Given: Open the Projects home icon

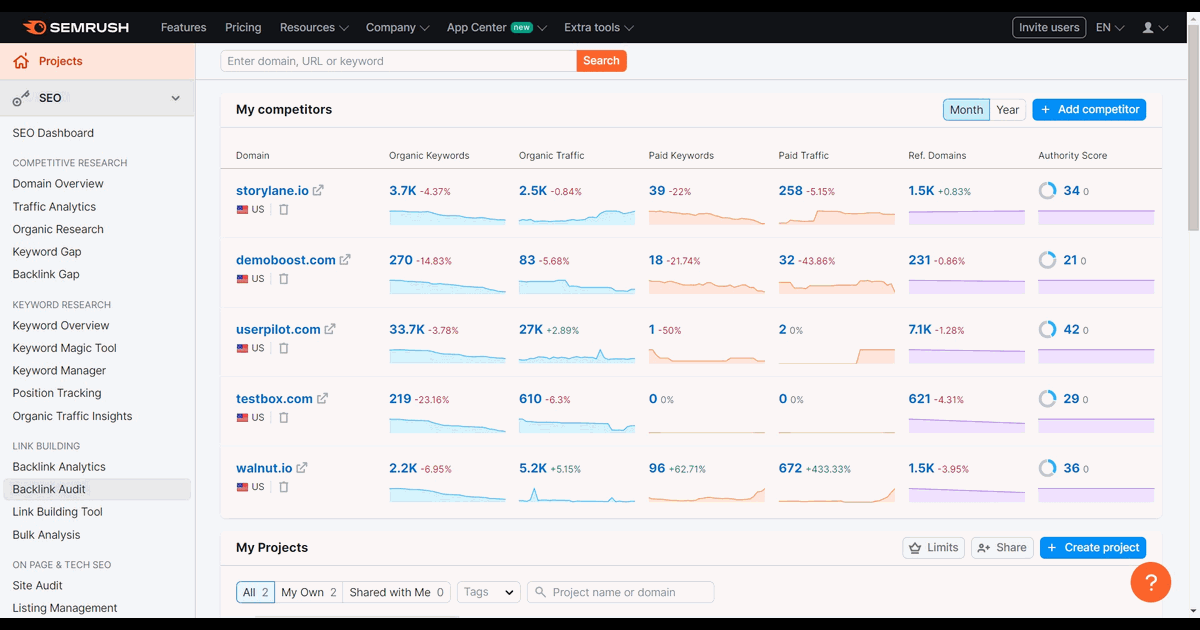Looking at the screenshot, I should coord(21,61).
